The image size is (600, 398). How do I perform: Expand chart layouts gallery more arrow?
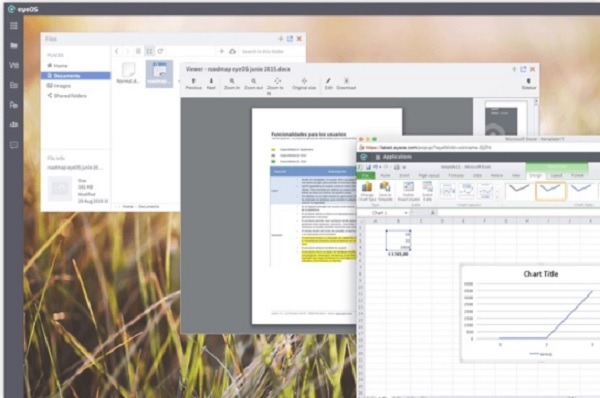click(497, 197)
